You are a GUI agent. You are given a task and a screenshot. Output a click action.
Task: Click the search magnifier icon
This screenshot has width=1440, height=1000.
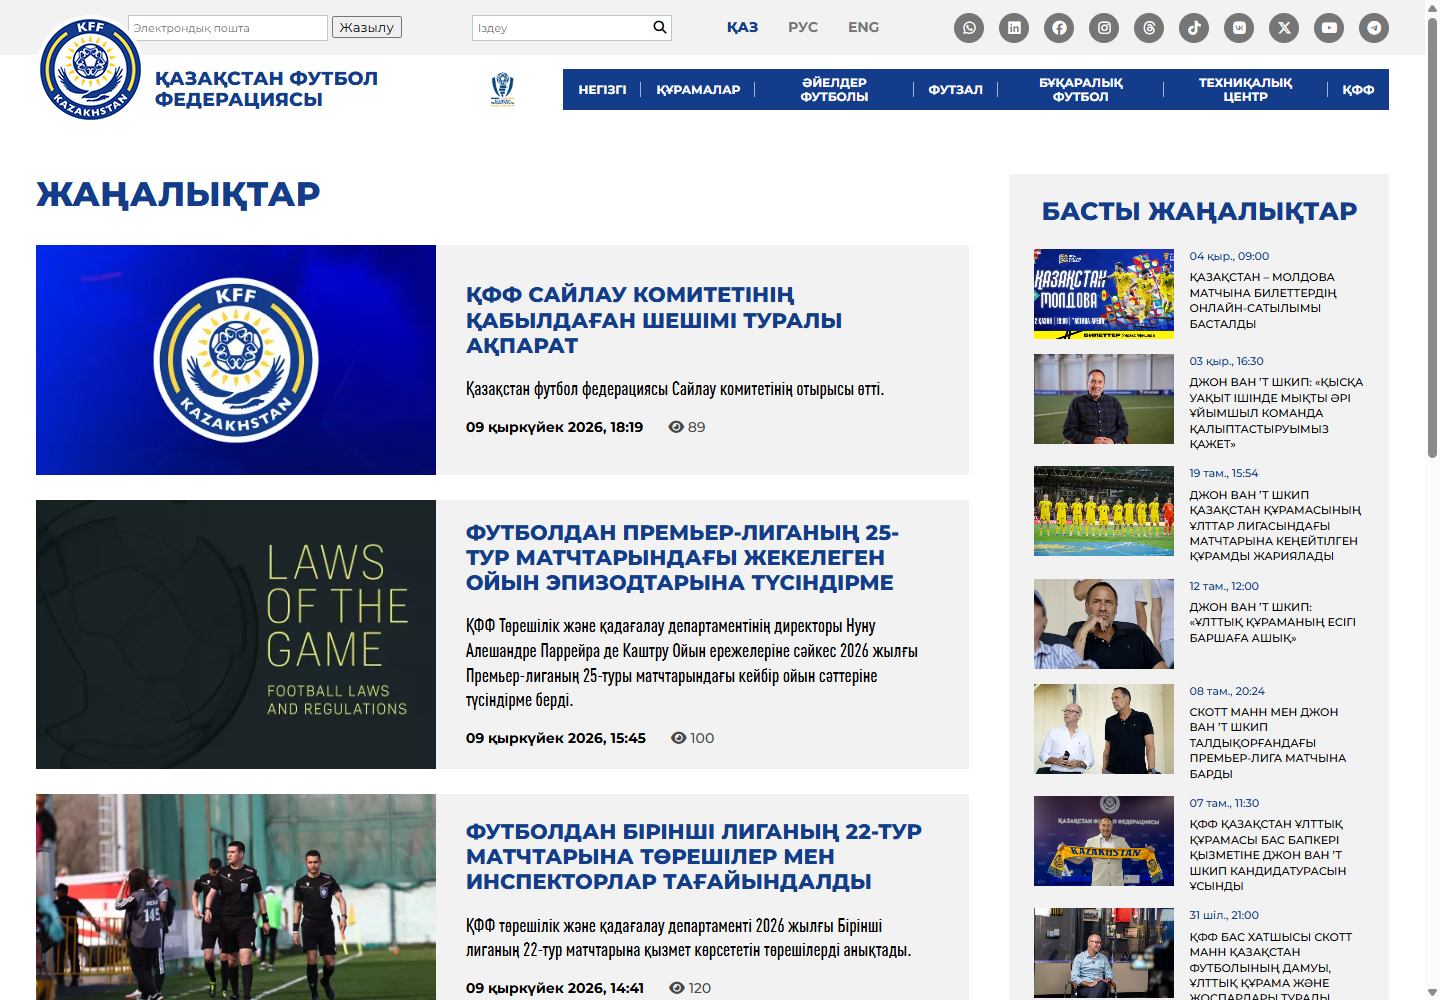coord(660,27)
